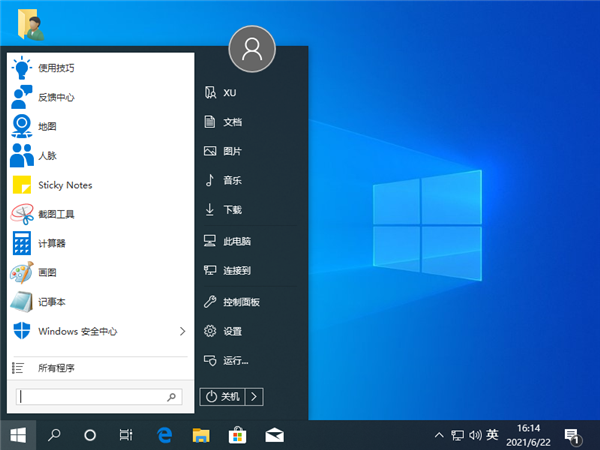Toggle input language 英 indicator
600x450 pixels.
click(491, 435)
